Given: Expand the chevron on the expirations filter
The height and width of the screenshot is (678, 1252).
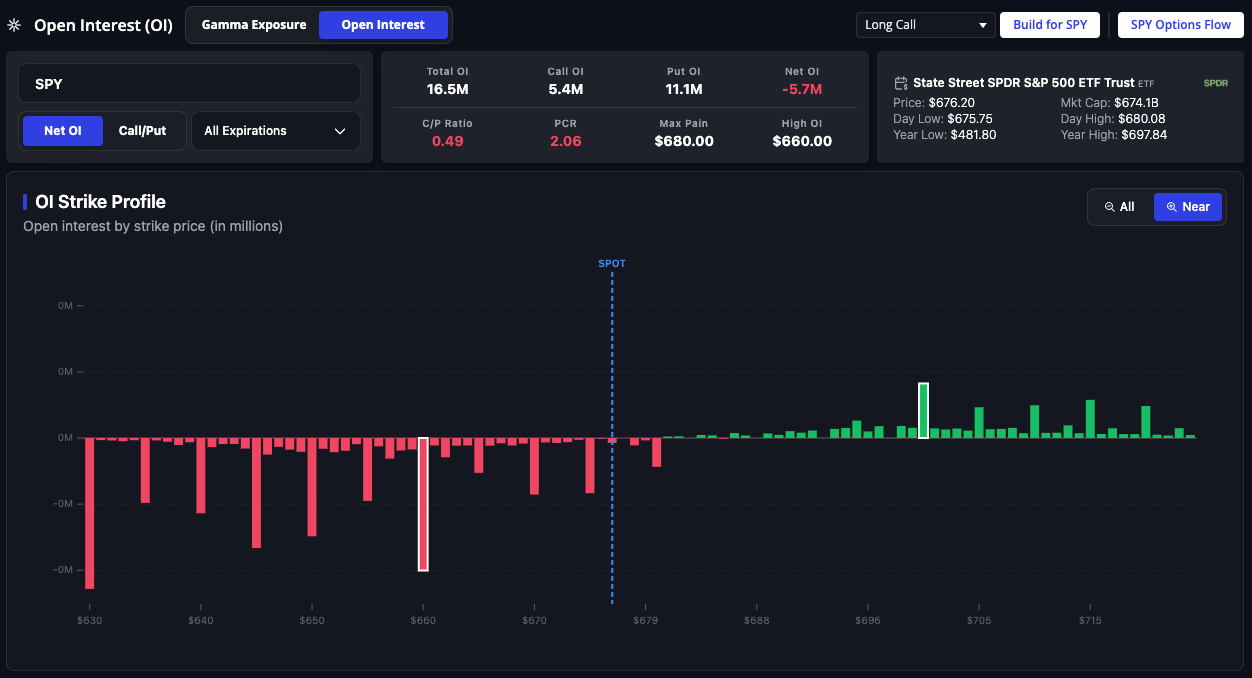Looking at the screenshot, I should 339,131.
